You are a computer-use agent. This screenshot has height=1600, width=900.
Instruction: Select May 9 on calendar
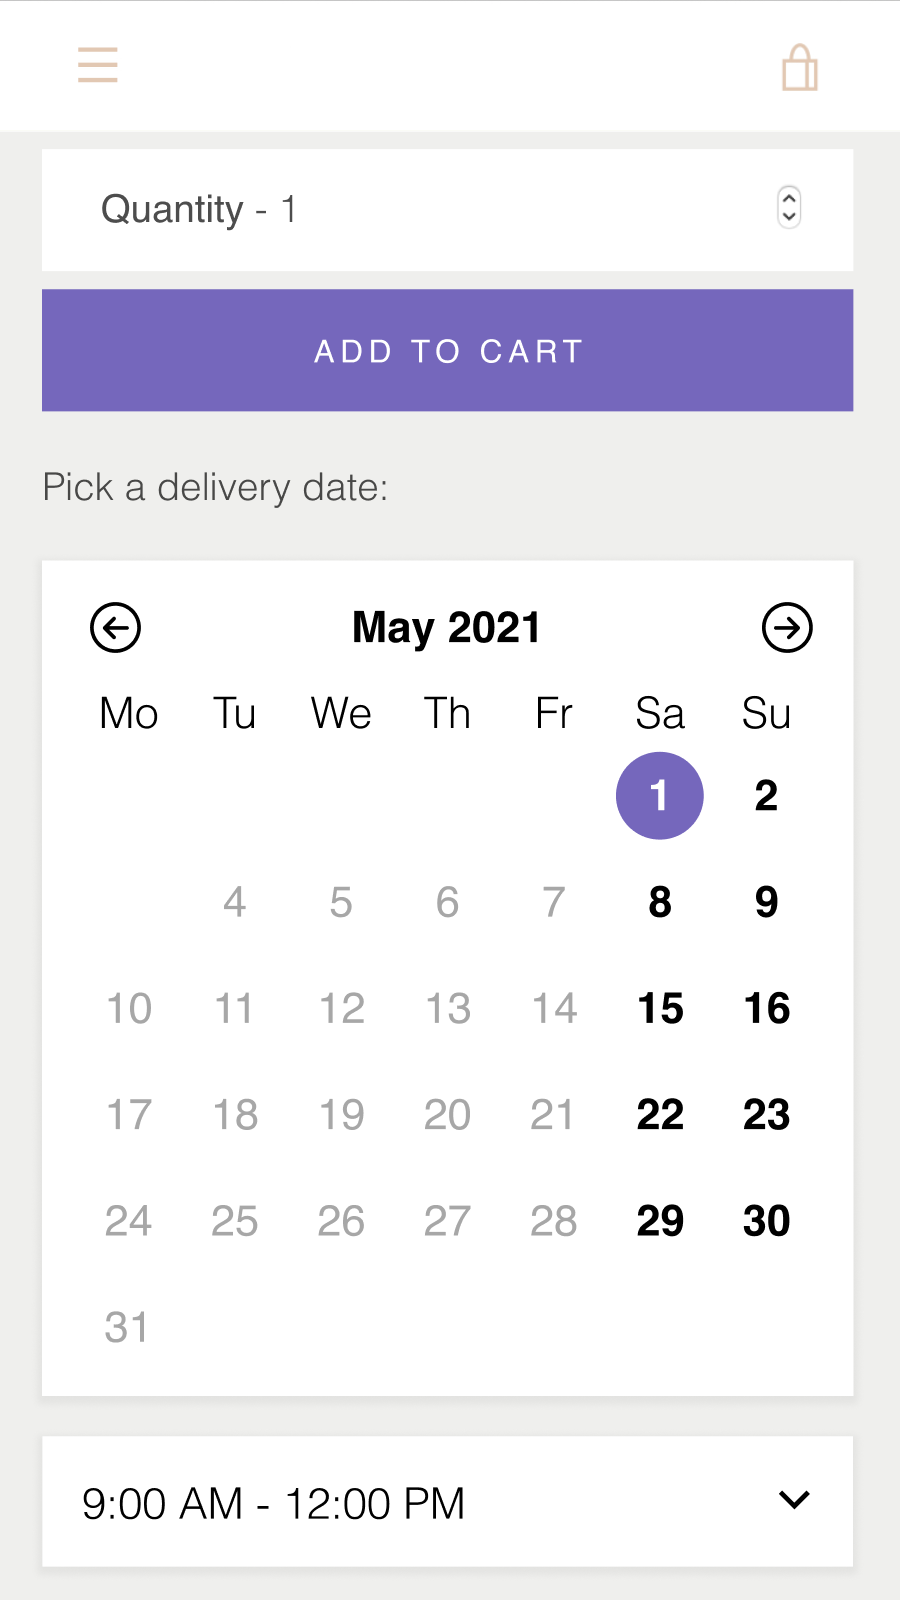[766, 902]
